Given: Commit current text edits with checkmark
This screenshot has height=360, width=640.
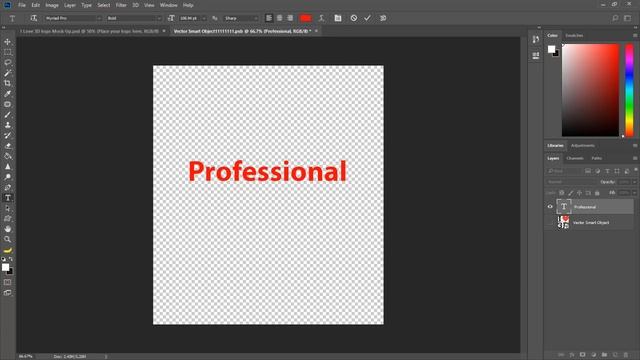Looking at the screenshot, I should click(x=367, y=18).
